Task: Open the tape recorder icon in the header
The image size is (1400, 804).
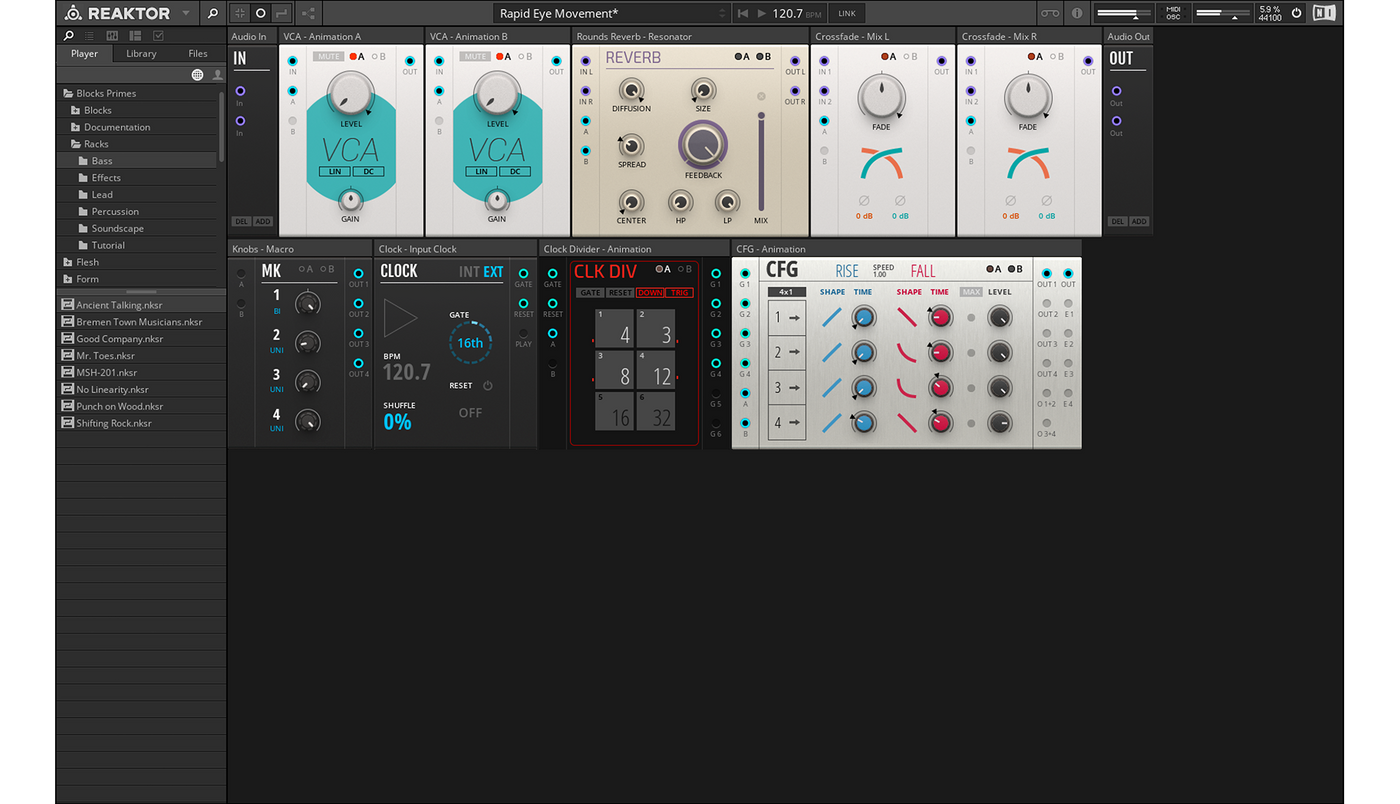Action: tap(1049, 13)
